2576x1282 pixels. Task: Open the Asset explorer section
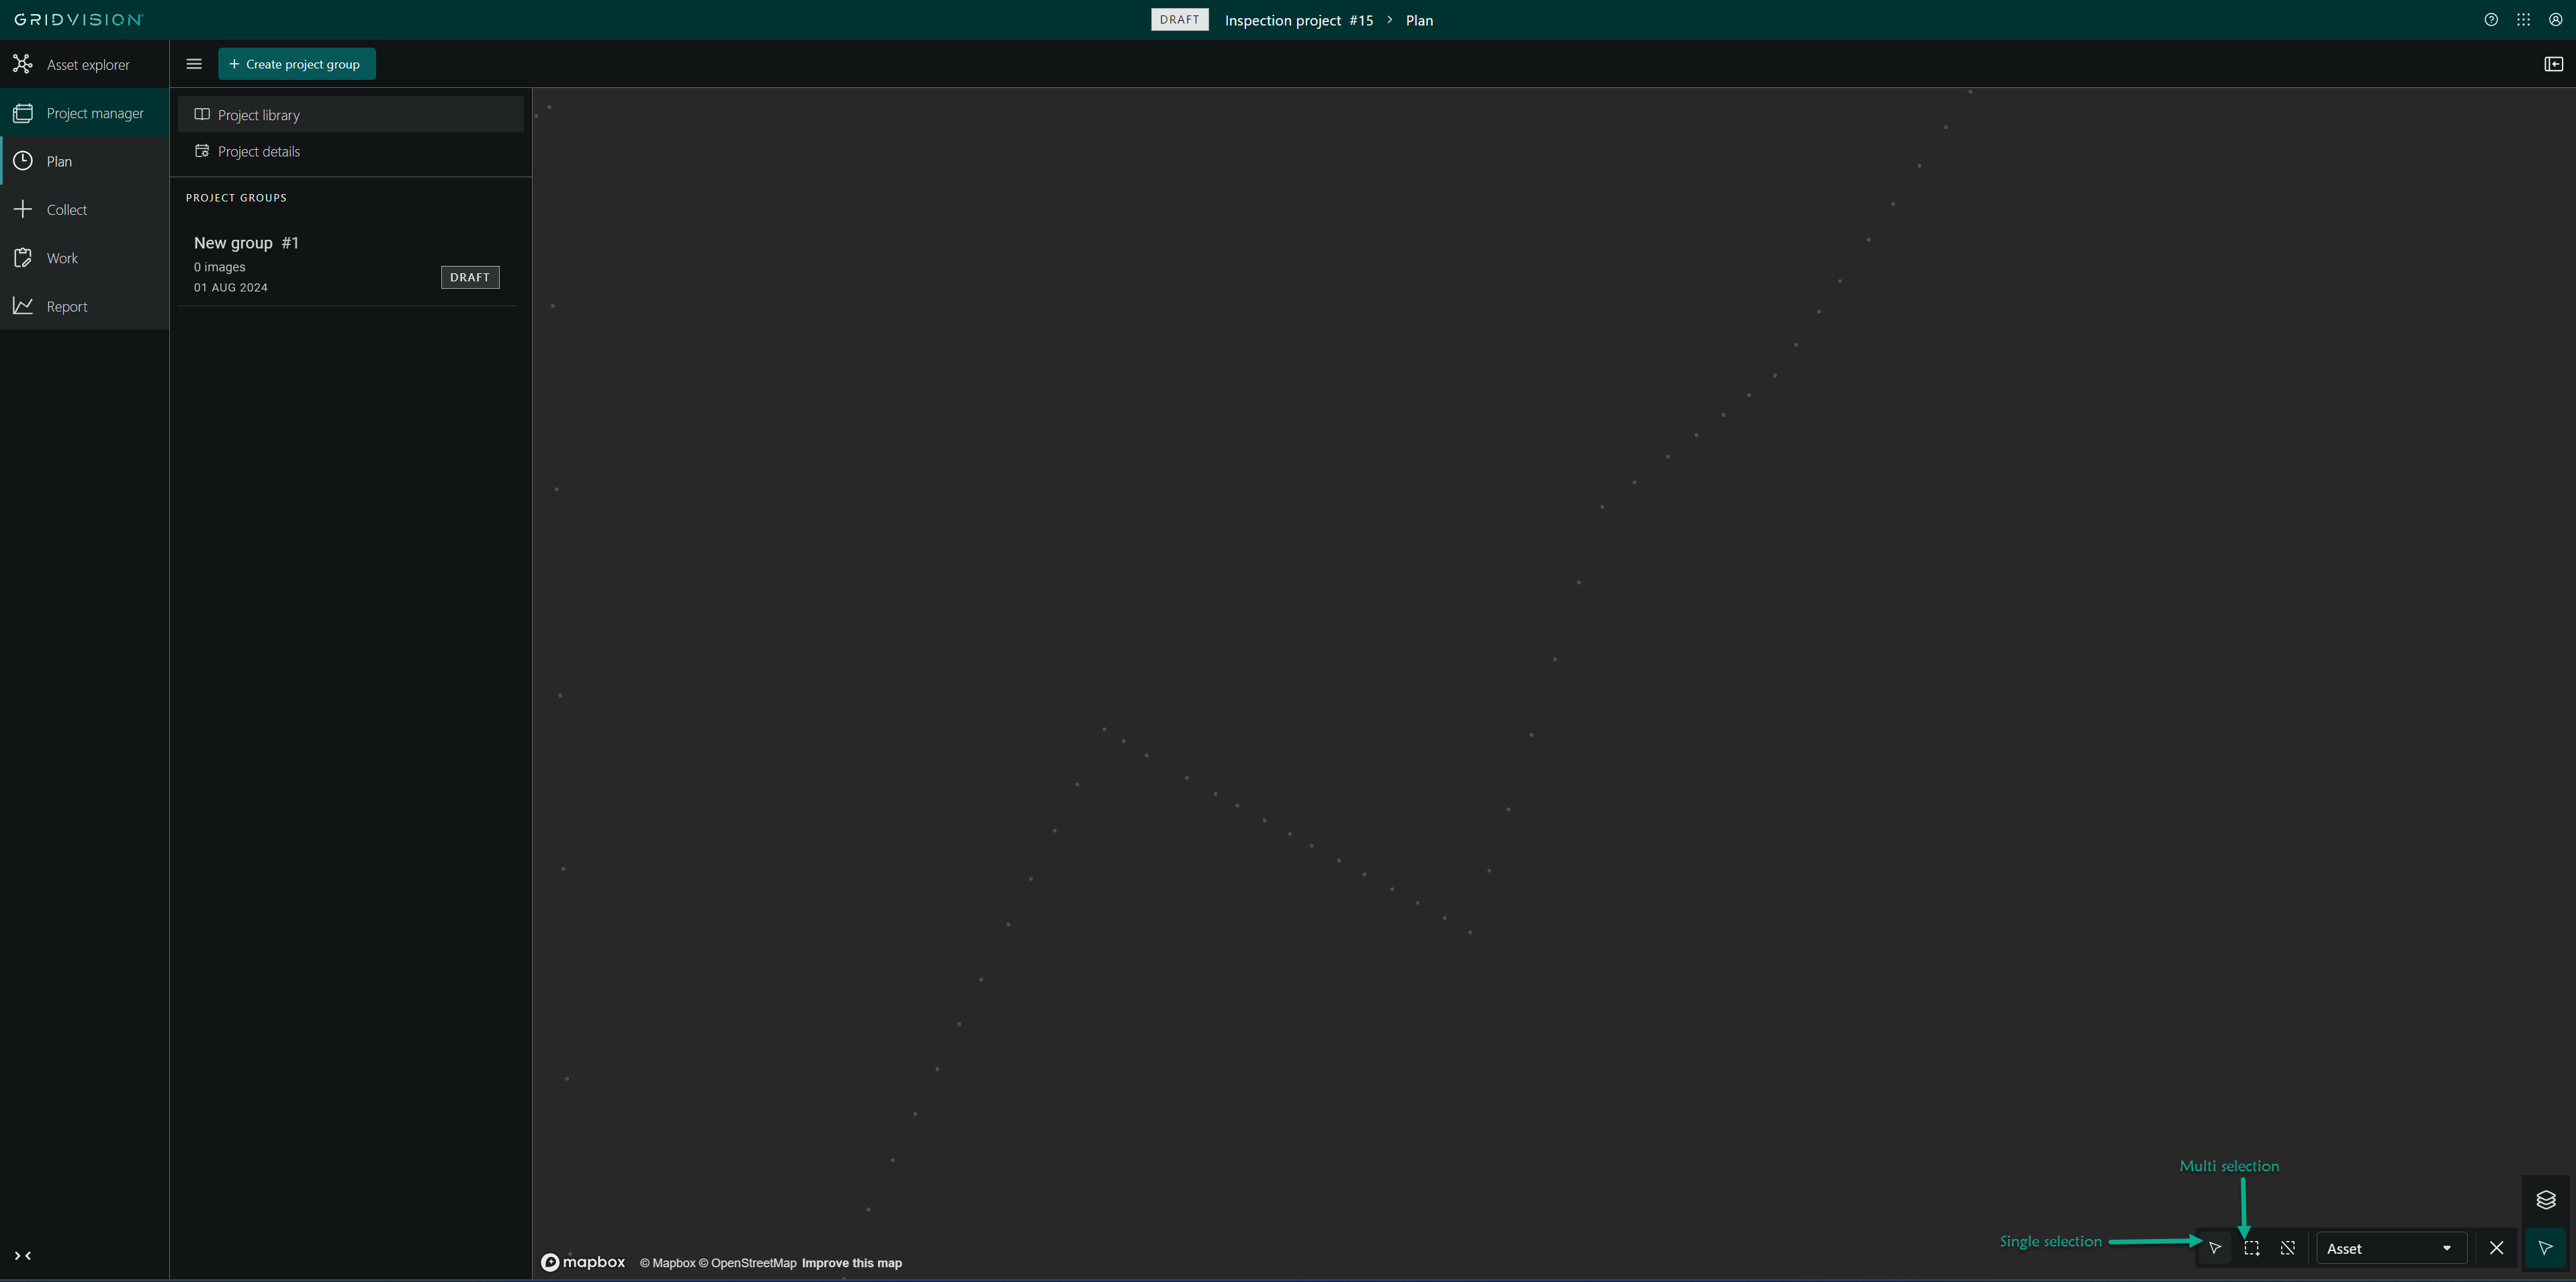click(x=87, y=65)
